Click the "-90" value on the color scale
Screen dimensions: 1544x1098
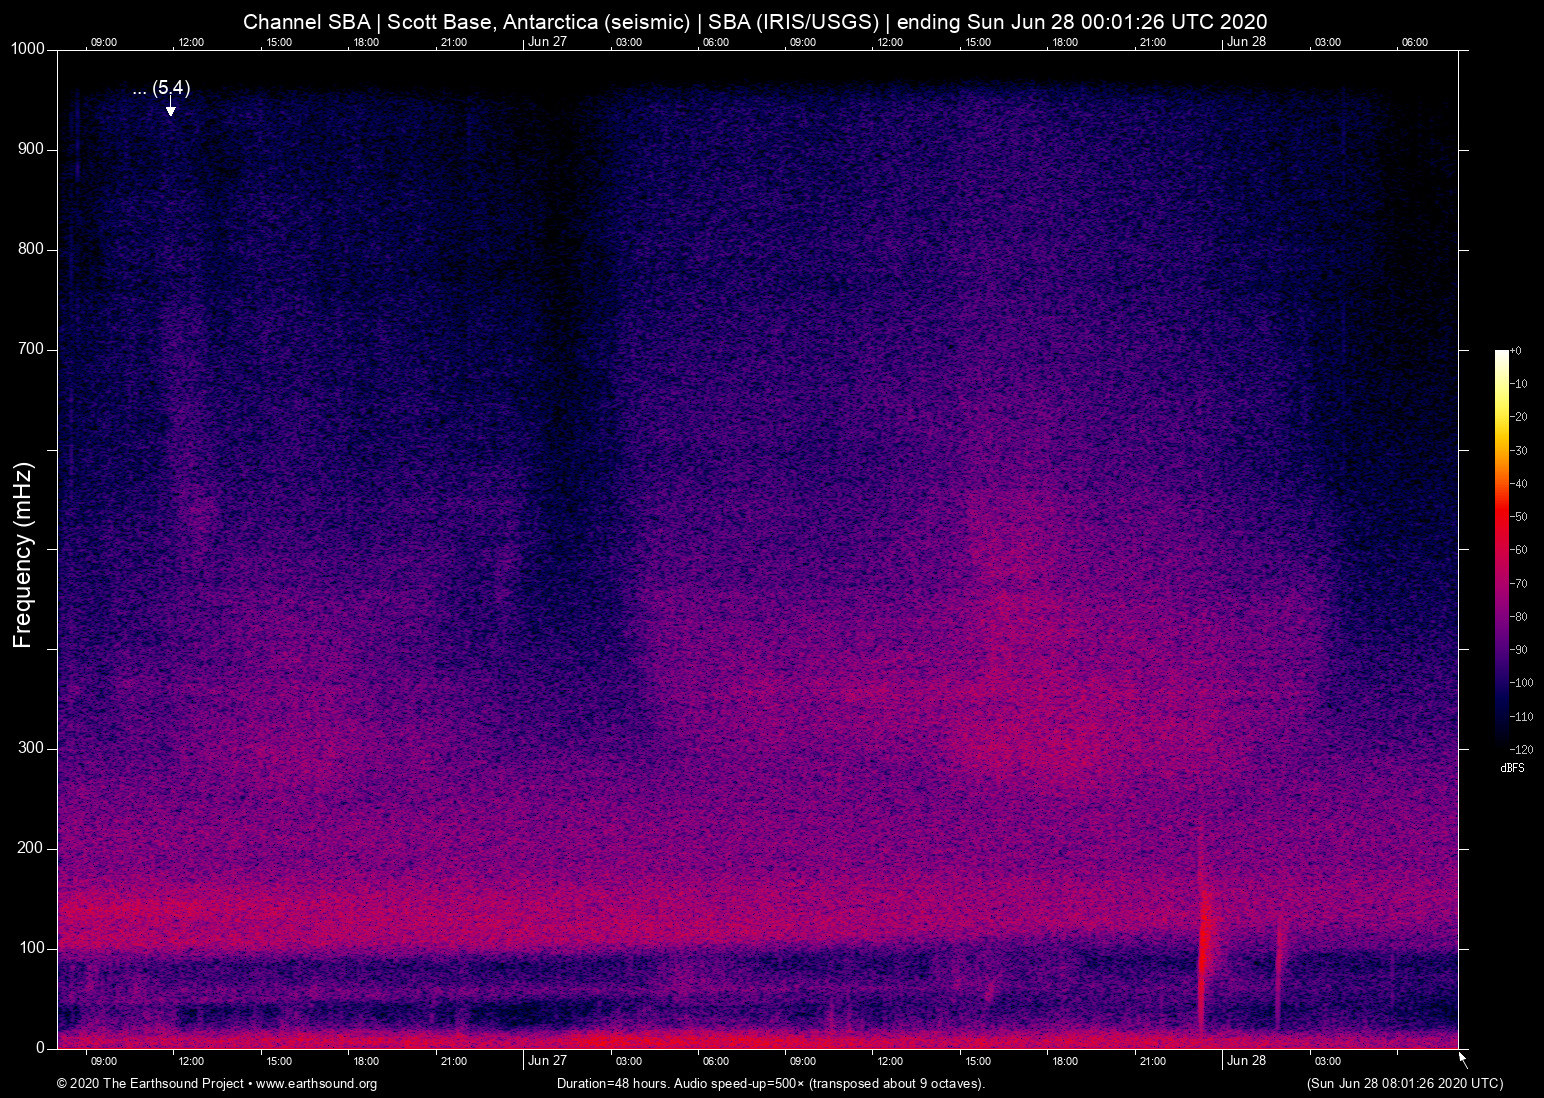click(x=1519, y=650)
